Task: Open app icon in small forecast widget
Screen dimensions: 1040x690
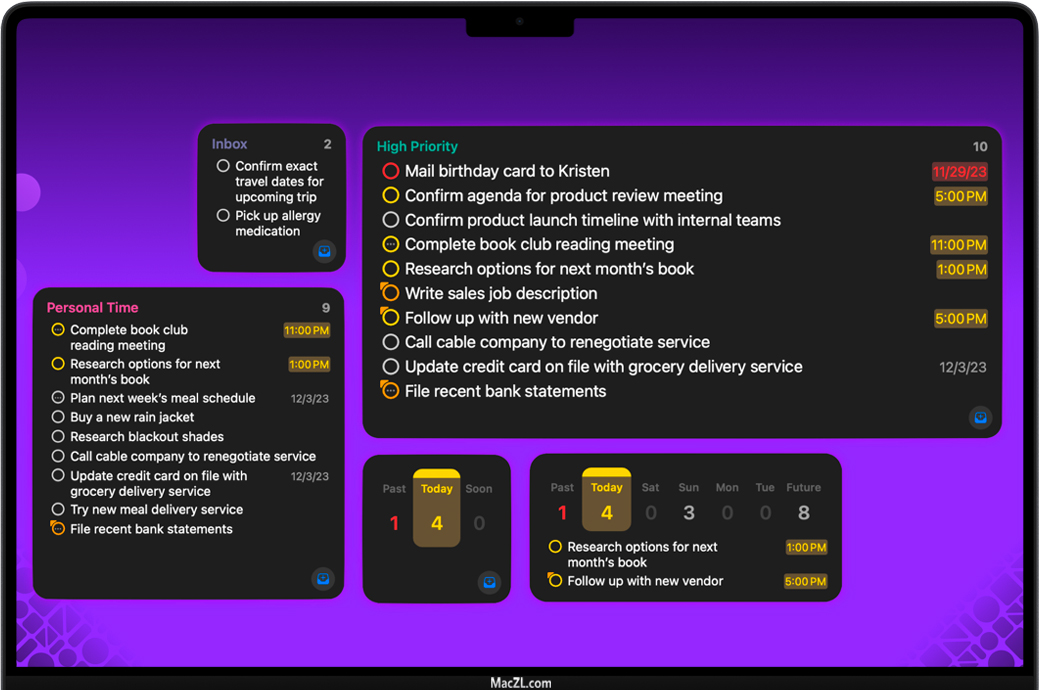Action: point(489,583)
